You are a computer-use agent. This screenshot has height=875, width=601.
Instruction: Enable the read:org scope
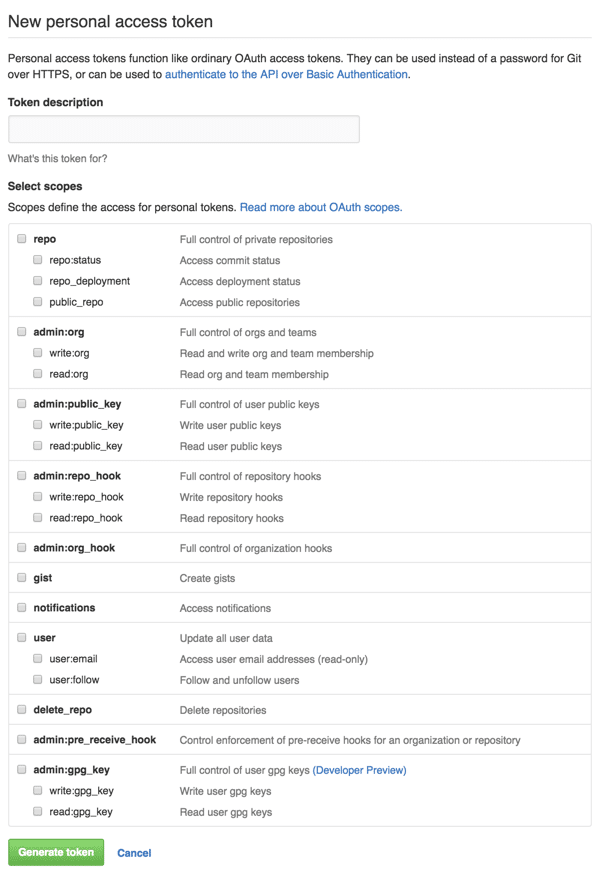37,373
